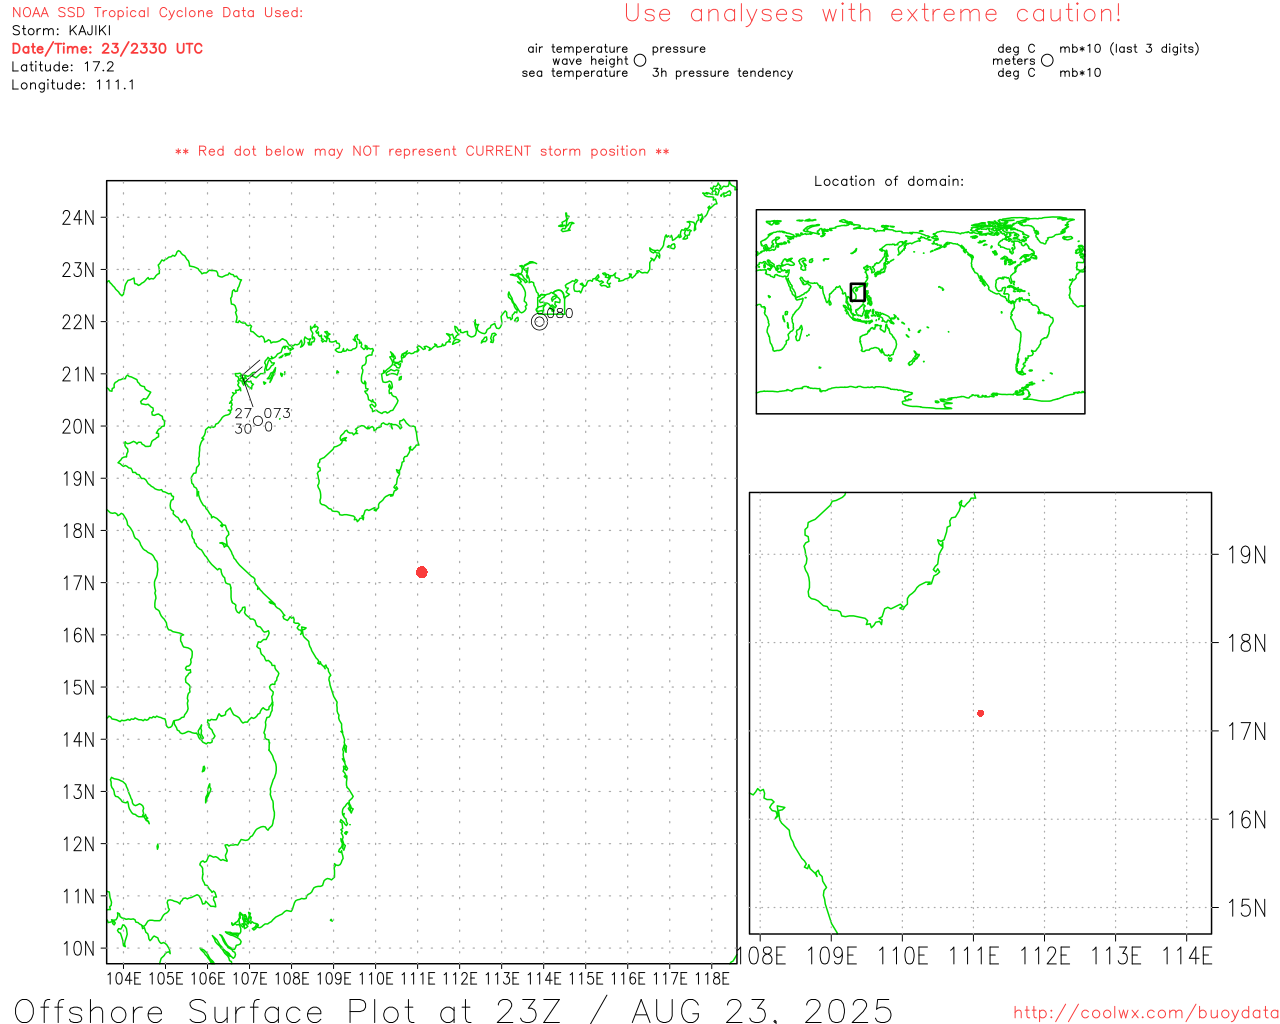Select the 'Longitude: 111.1' line
The width and height of the screenshot is (1280, 1024).
coord(73,85)
